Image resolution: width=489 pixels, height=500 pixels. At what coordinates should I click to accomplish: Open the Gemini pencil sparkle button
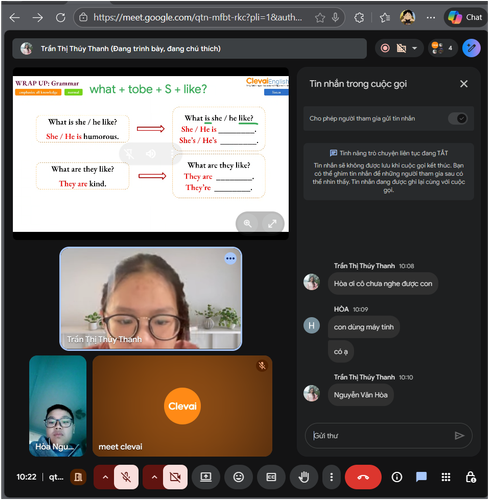[471, 48]
